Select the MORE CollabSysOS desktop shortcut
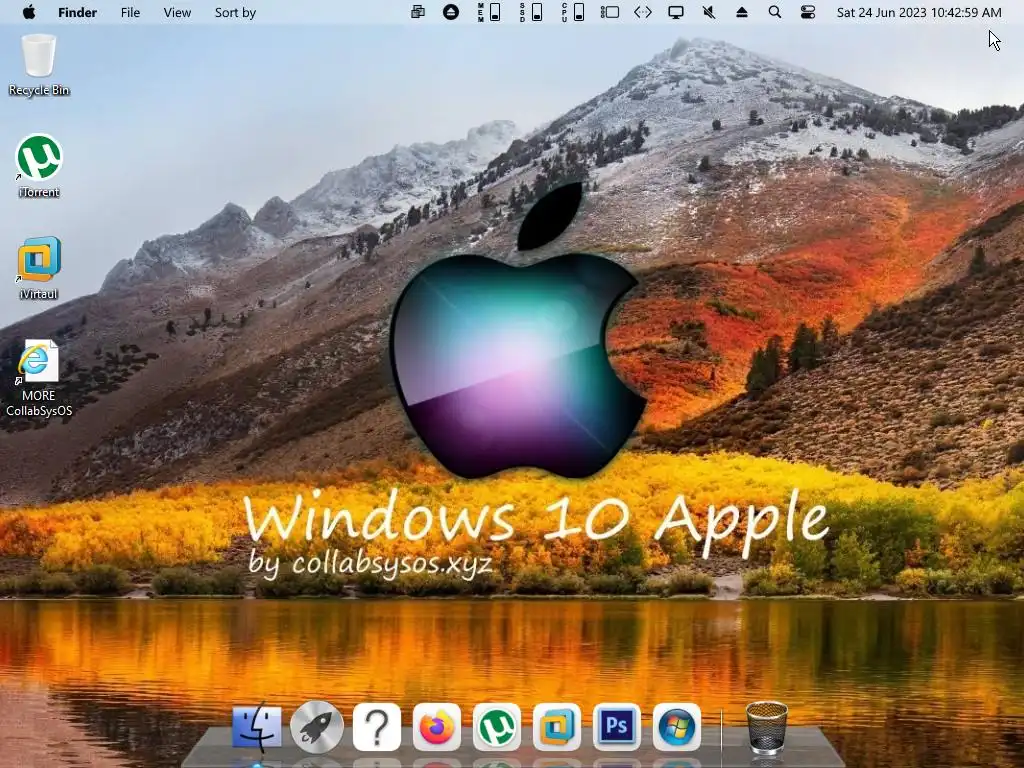 click(39, 377)
